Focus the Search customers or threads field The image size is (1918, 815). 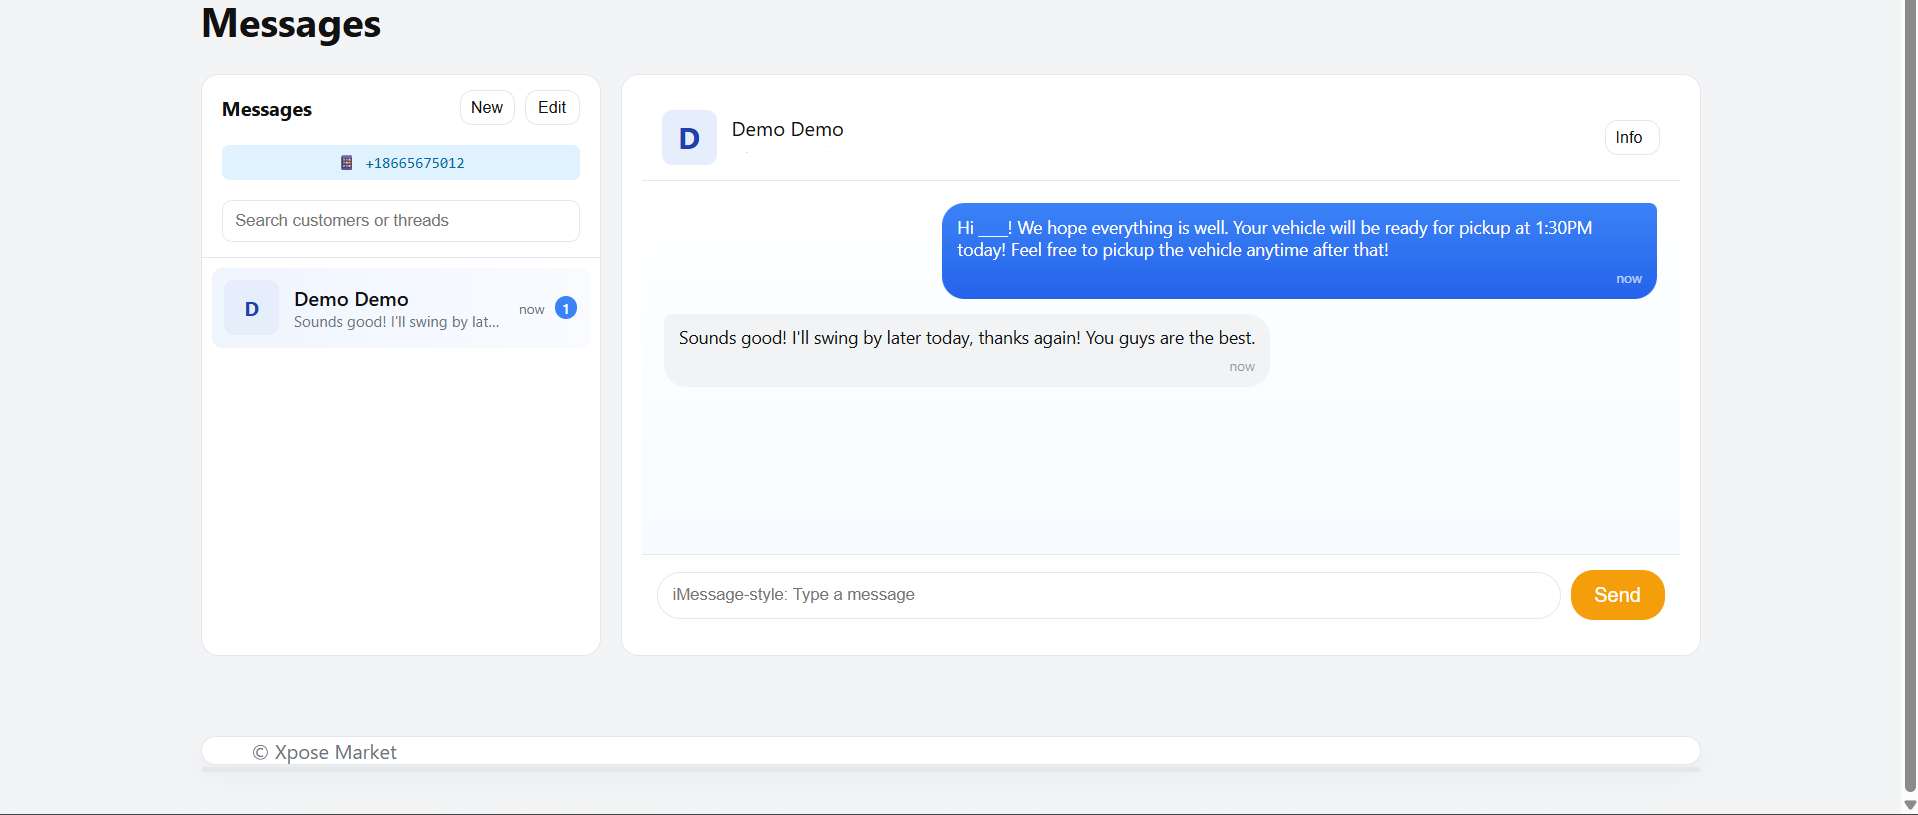[401, 221]
